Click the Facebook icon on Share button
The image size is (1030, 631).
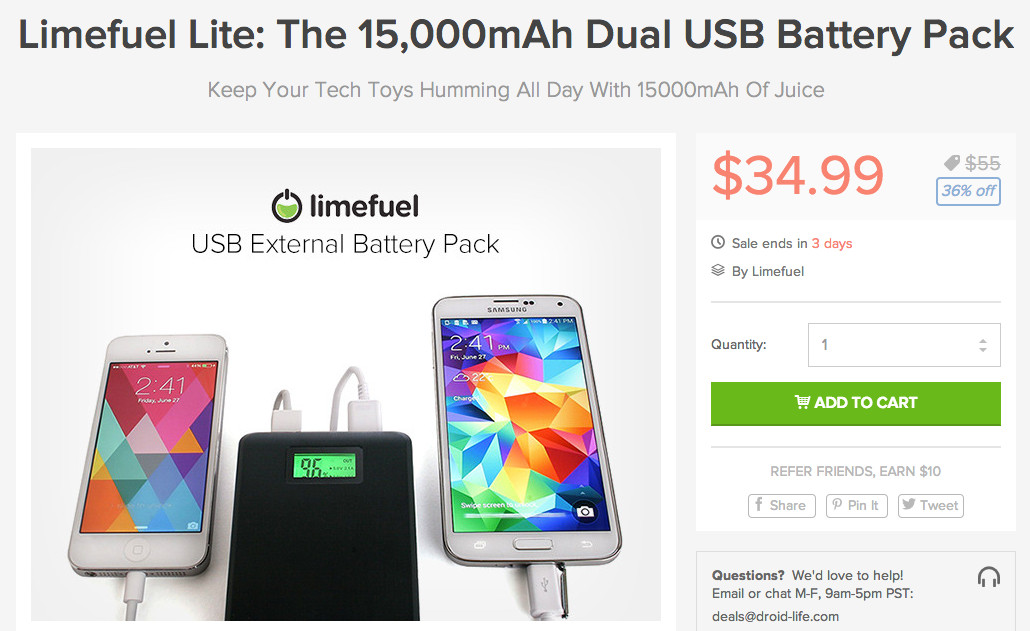[x=759, y=504]
